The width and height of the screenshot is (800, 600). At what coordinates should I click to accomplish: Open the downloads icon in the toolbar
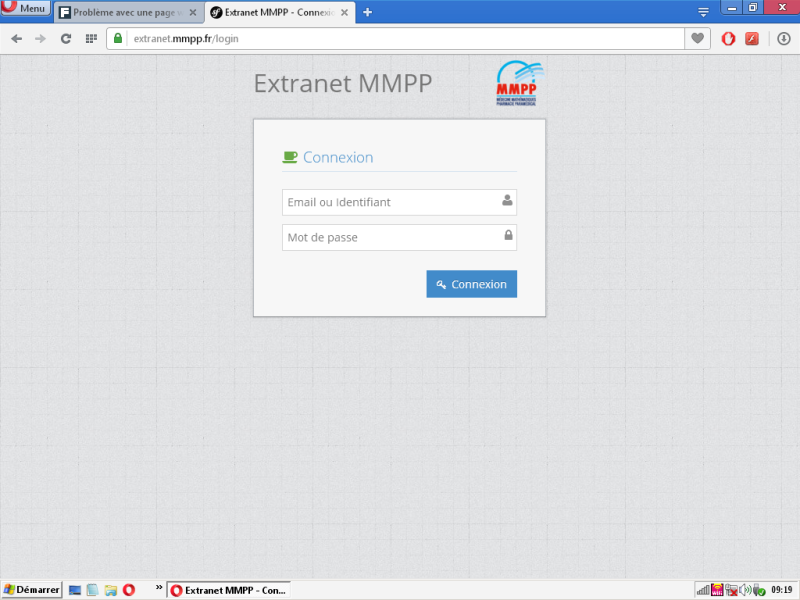(784, 39)
